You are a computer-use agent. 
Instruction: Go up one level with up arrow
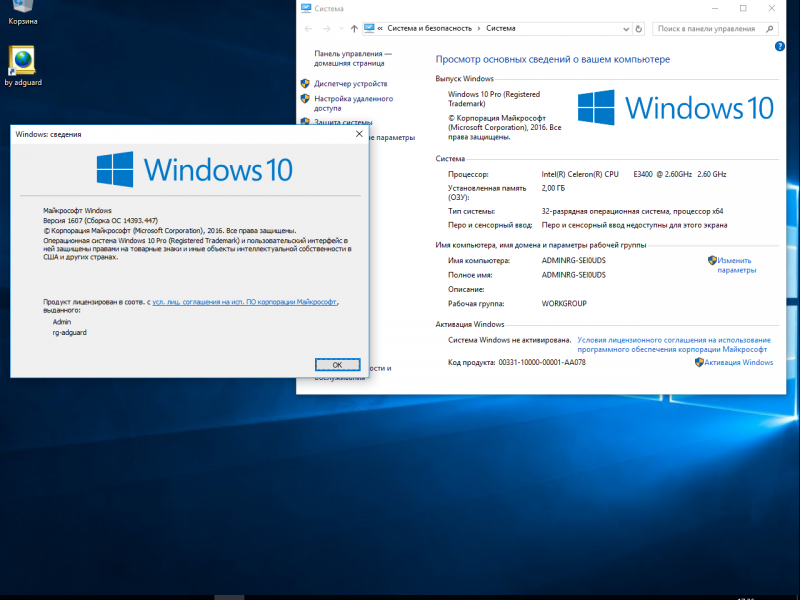[354, 29]
